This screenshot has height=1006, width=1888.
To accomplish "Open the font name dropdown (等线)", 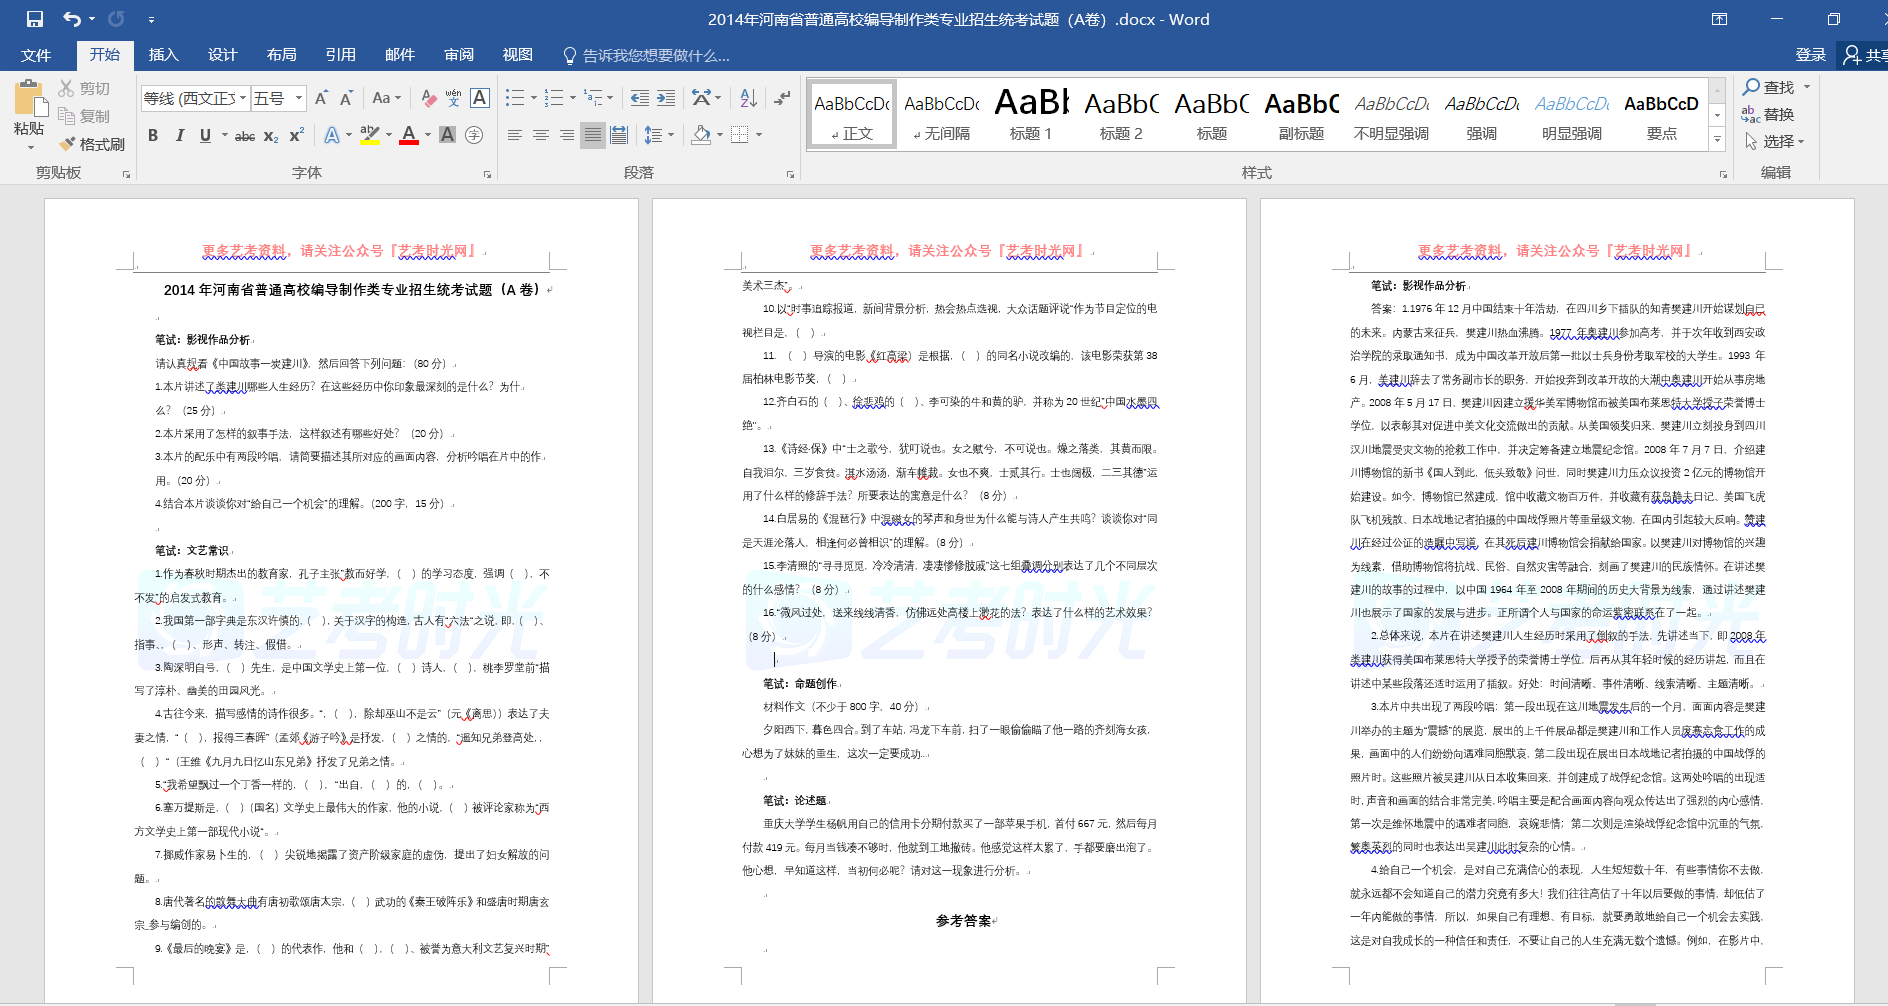I will pyautogui.click(x=243, y=98).
